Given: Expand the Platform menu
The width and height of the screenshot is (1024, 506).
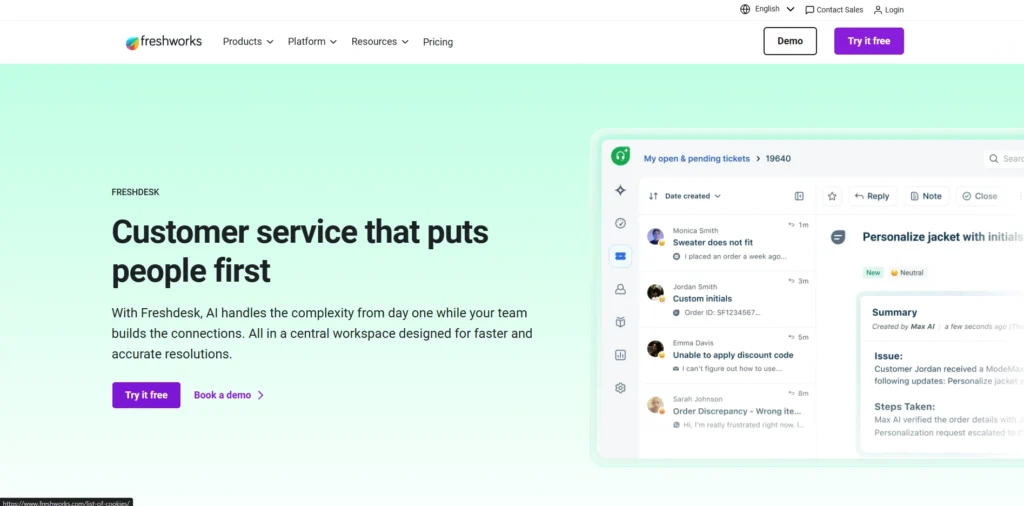Looking at the screenshot, I should pos(312,42).
